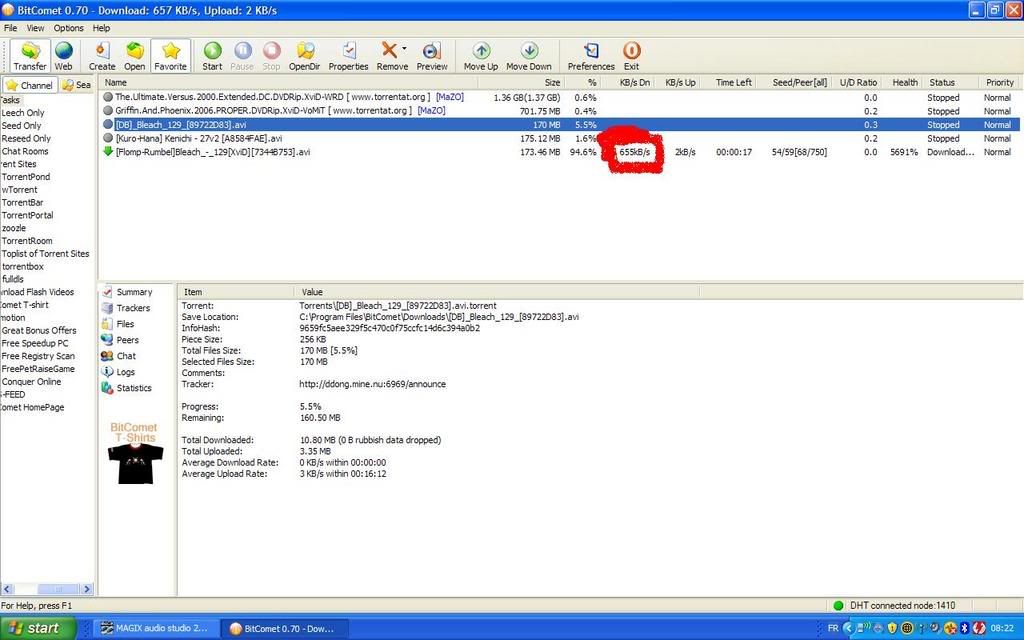Click the [MaZO] link on Griffin.And.Phoenix row
The height and width of the screenshot is (640, 1024).
pyautogui.click(x=432, y=110)
